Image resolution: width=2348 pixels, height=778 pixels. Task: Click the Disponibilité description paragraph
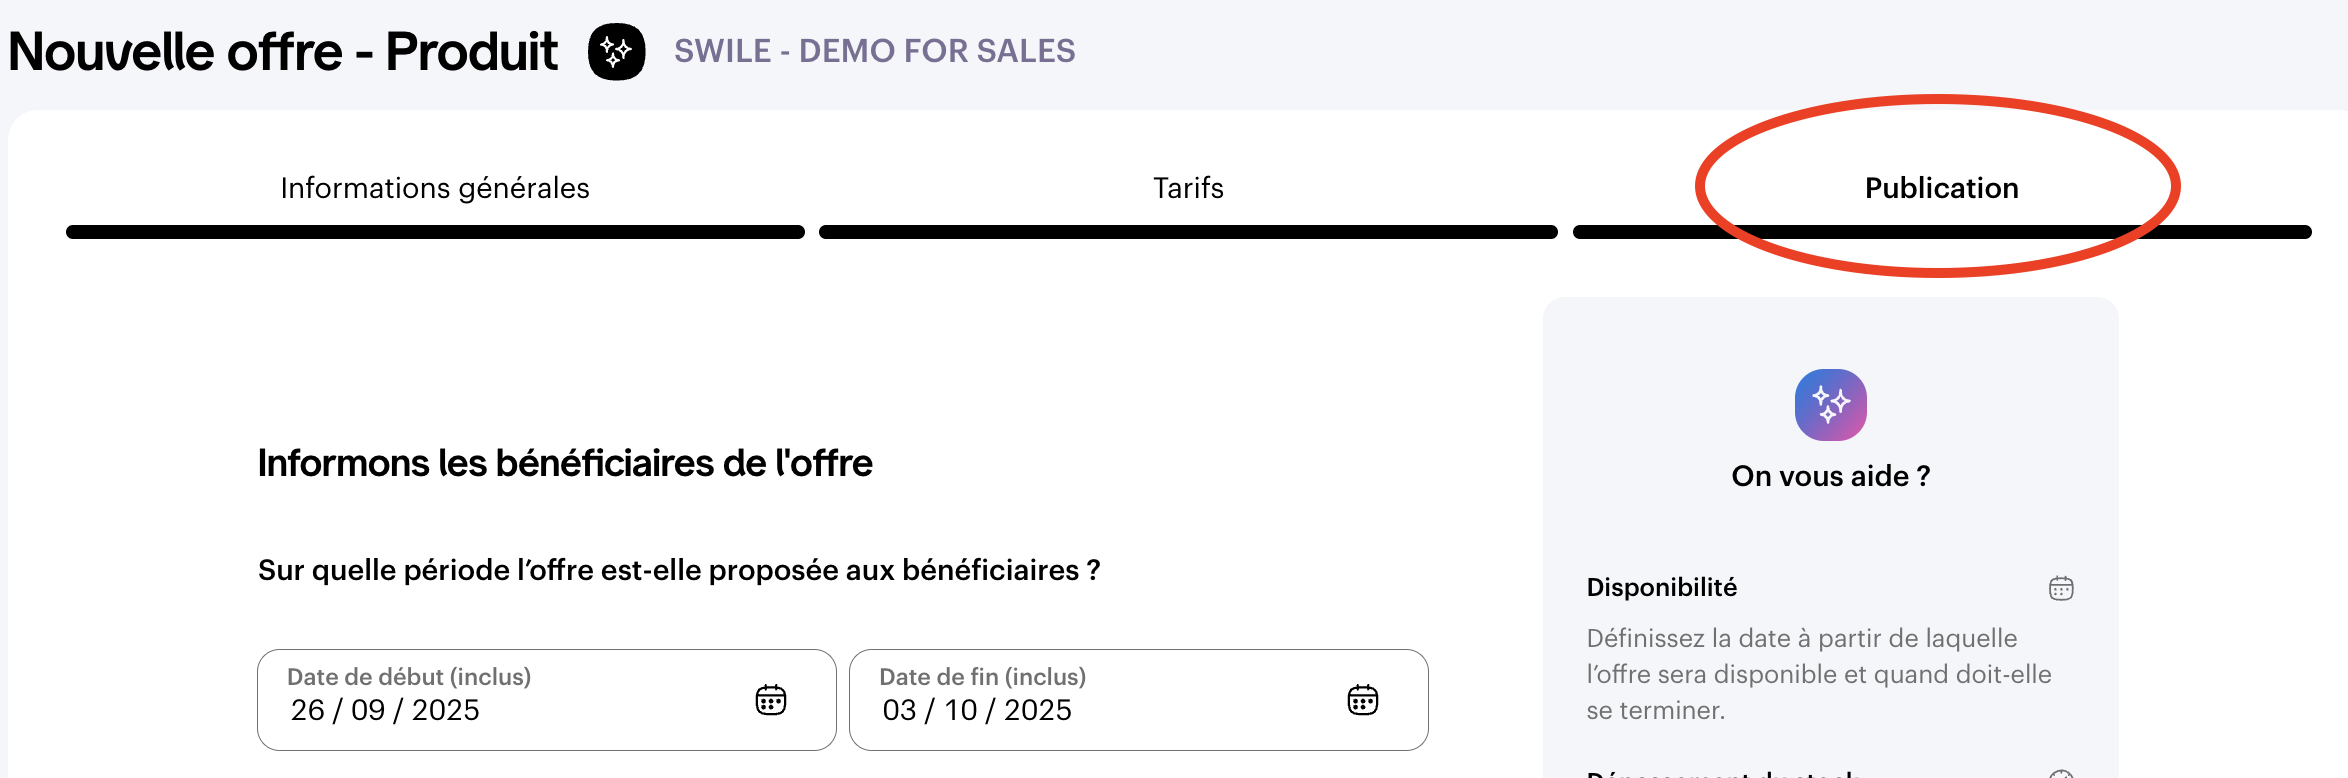(1818, 674)
